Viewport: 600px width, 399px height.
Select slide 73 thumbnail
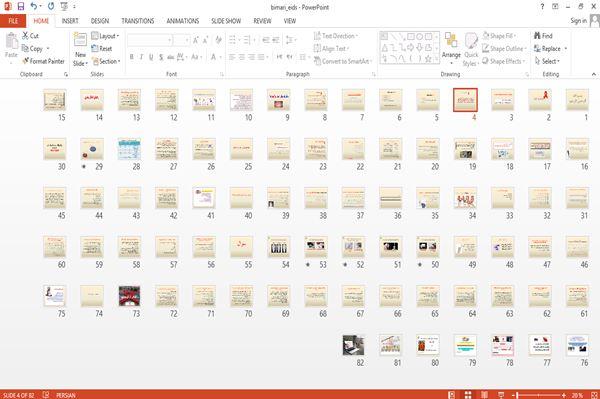click(x=129, y=296)
